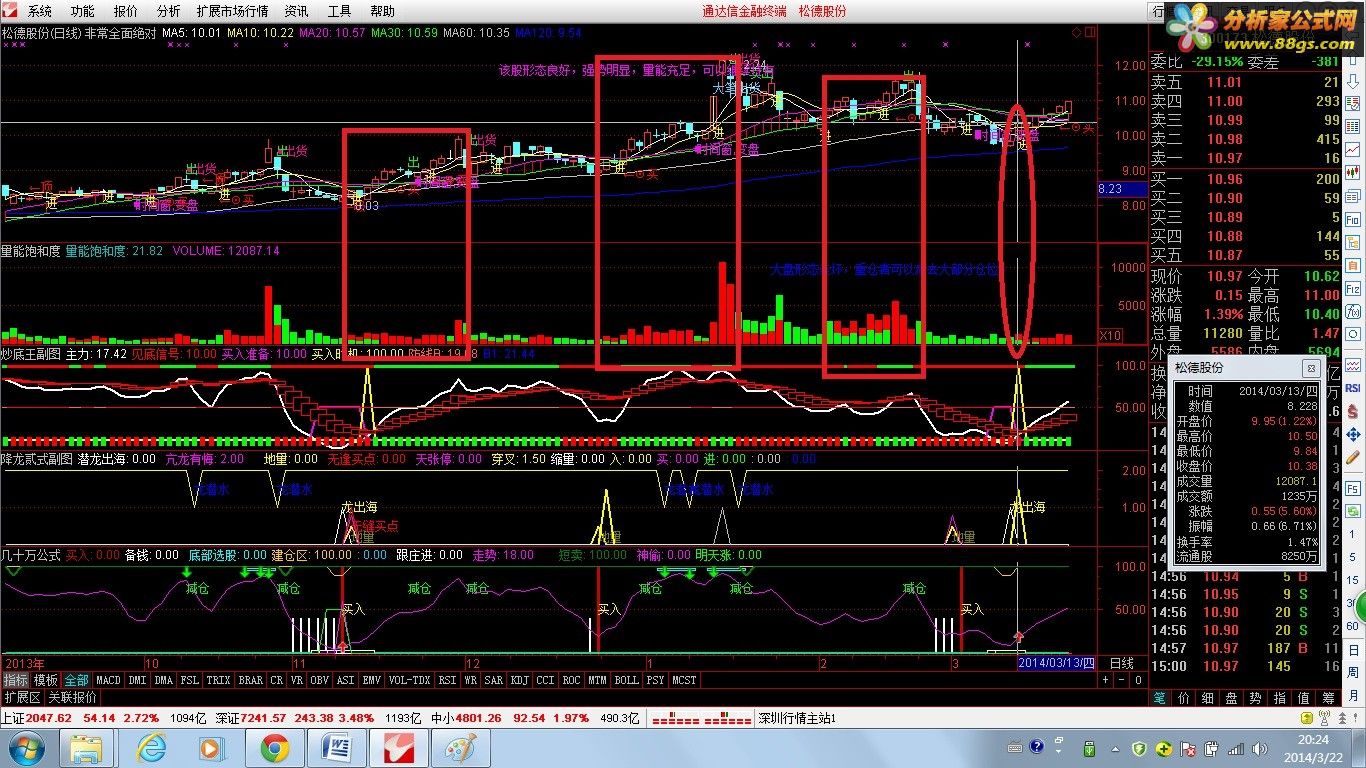Viewport: 1366px width, 768px height.
Task: Open the 系统 menu
Action: point(39,11)
